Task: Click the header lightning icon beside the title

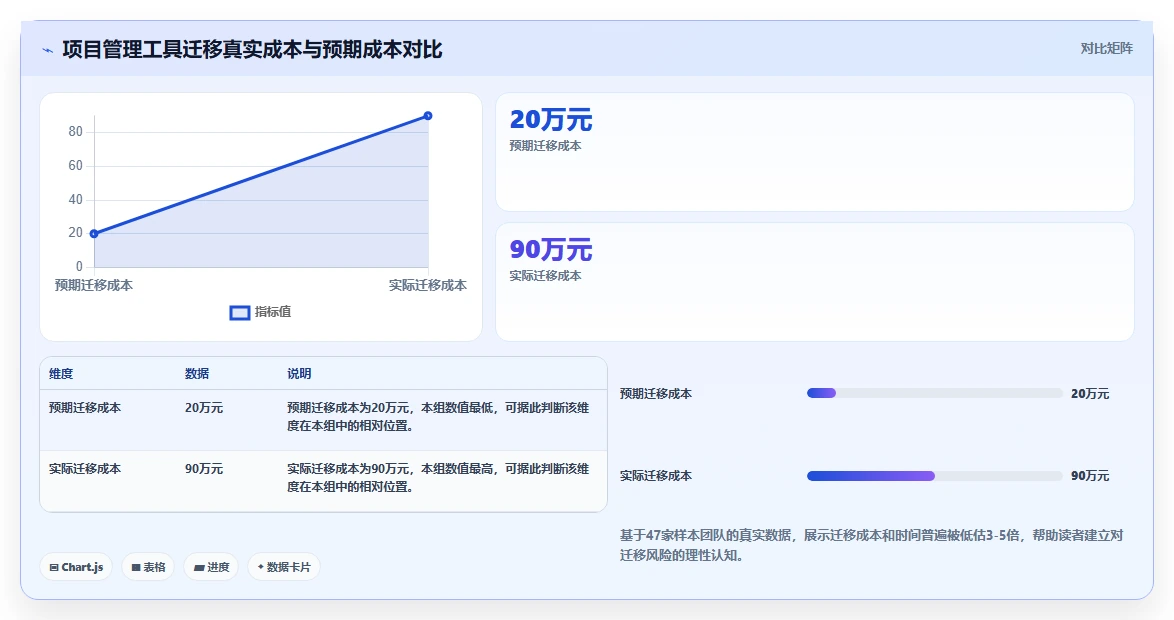Action: coord(48,50)
